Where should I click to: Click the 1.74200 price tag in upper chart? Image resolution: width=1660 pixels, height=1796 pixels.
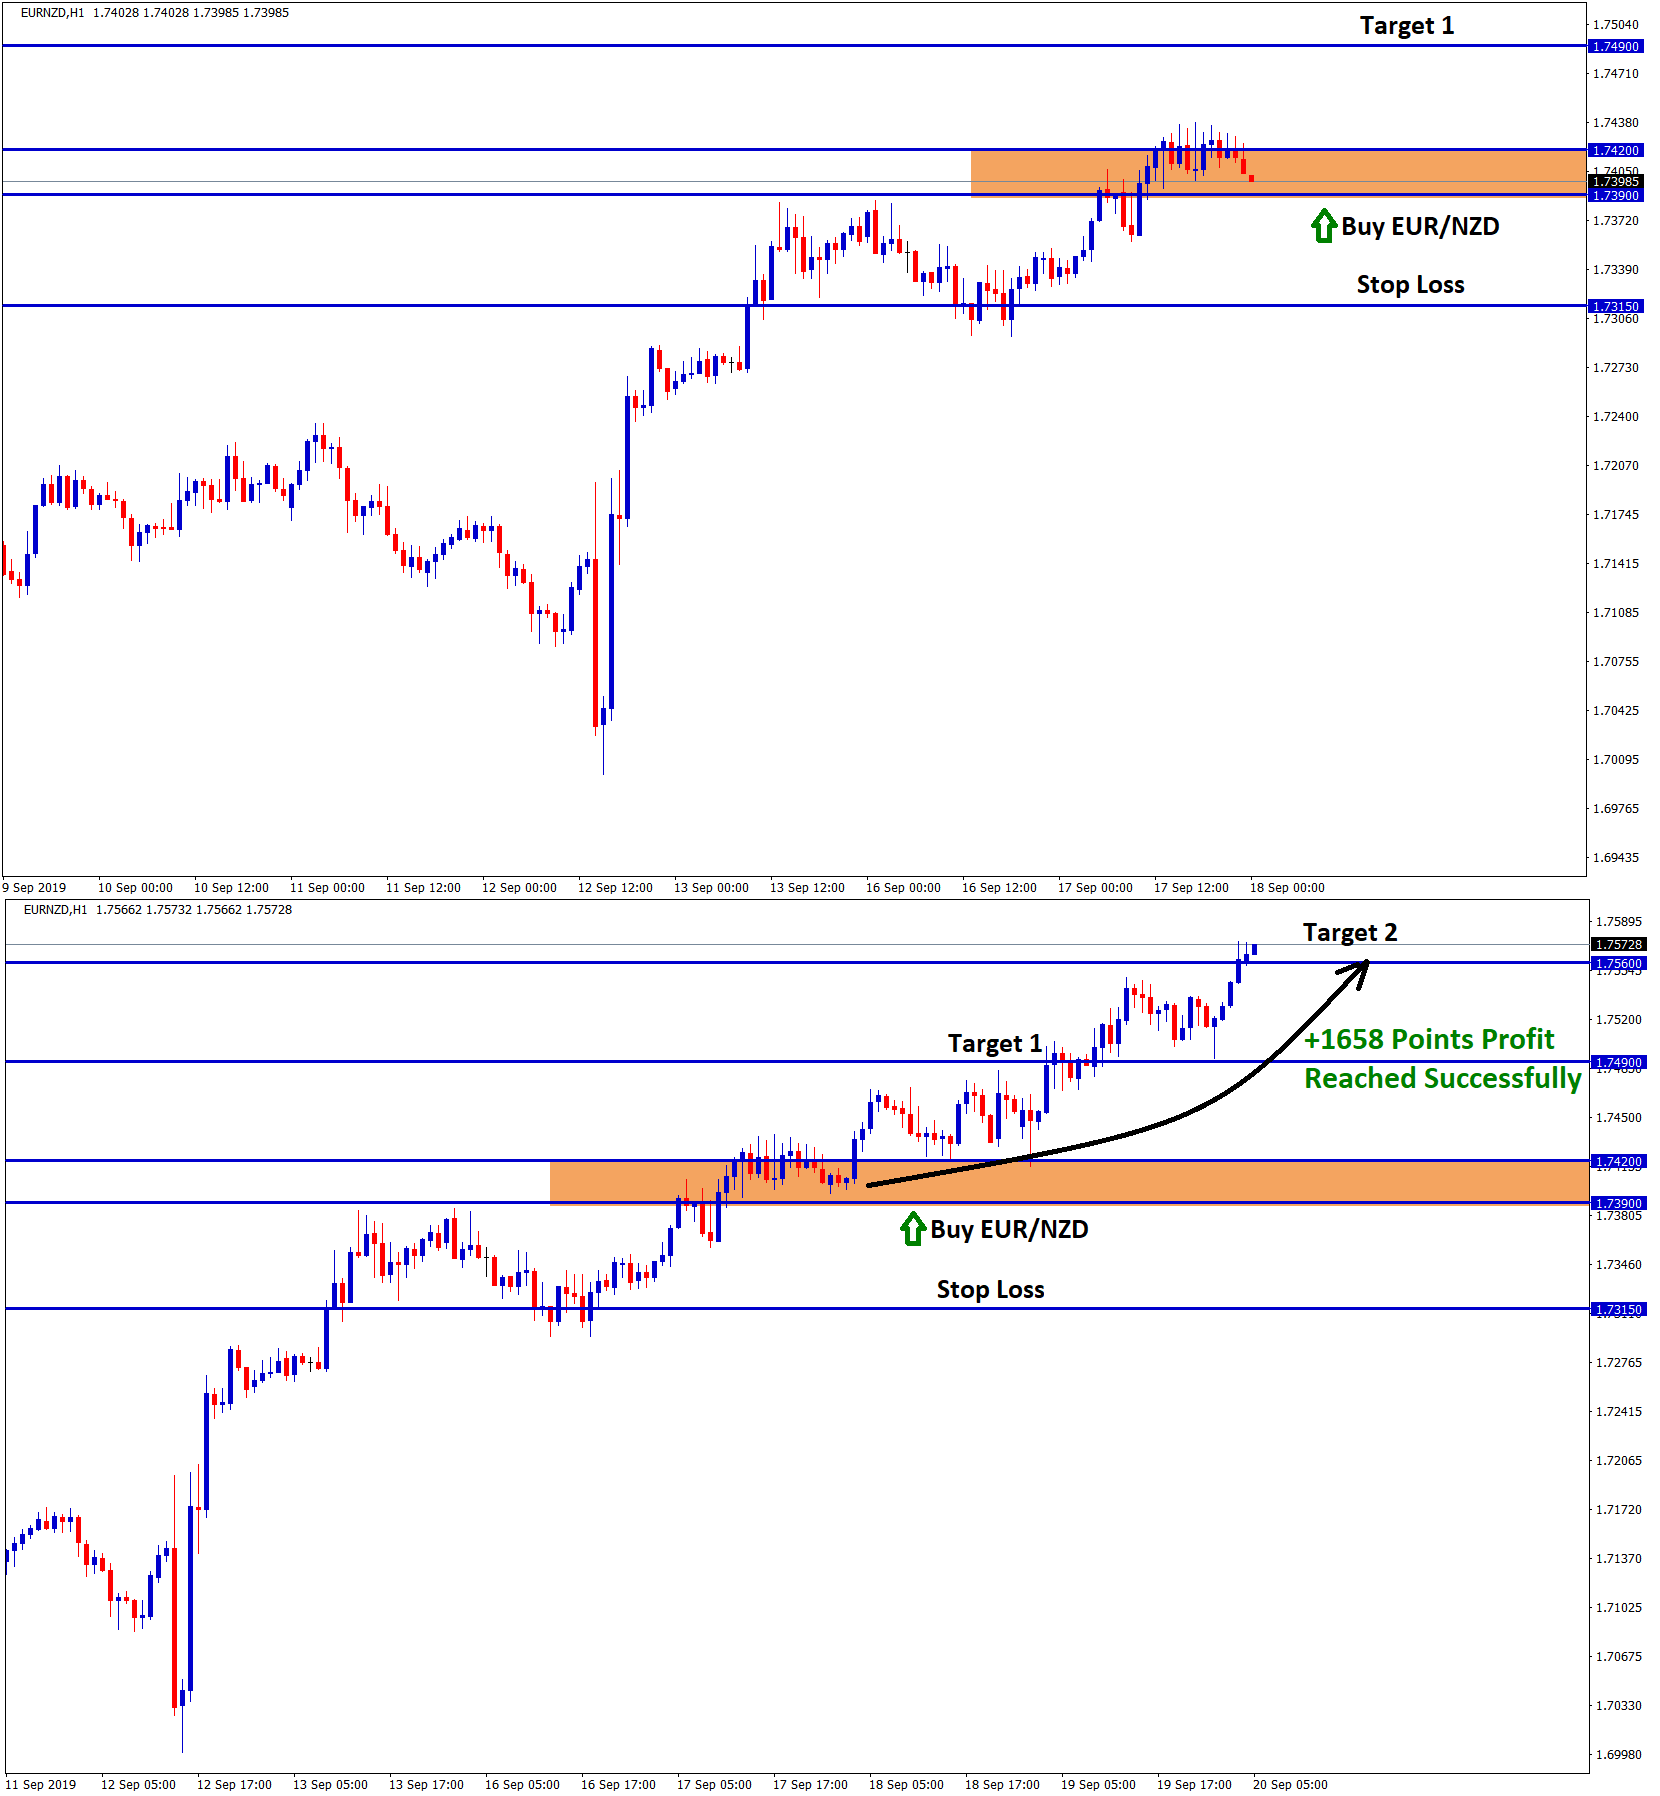coord(1615,150)
